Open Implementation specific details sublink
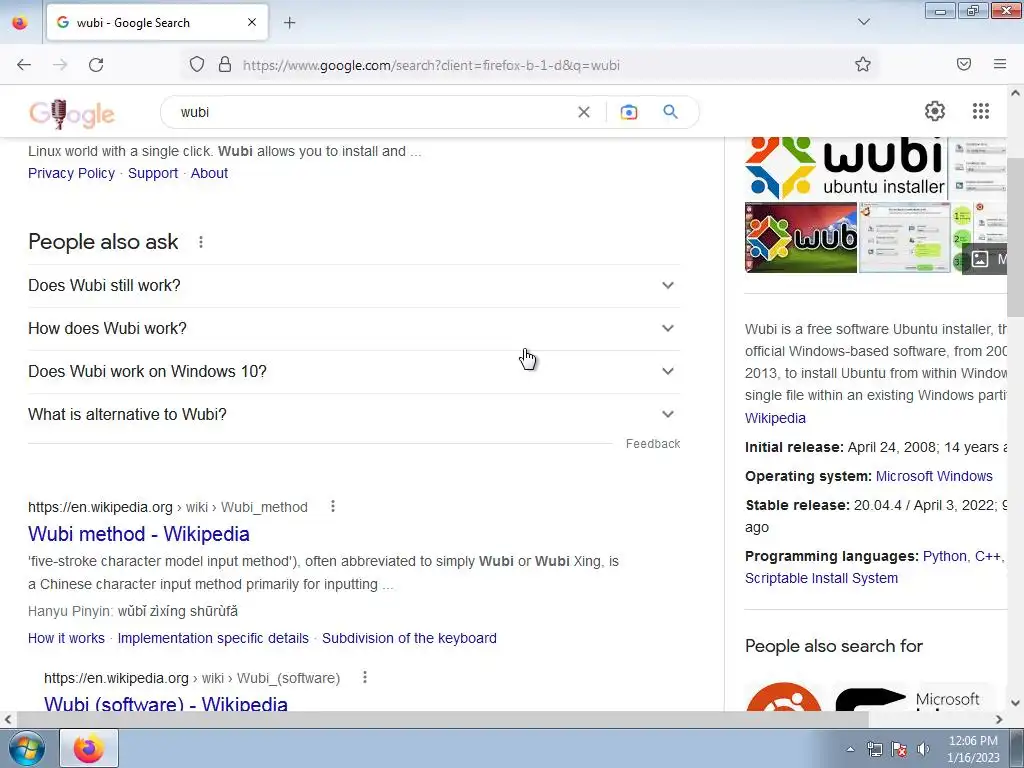The image size is (1024, 768). (x=213, y=638)
